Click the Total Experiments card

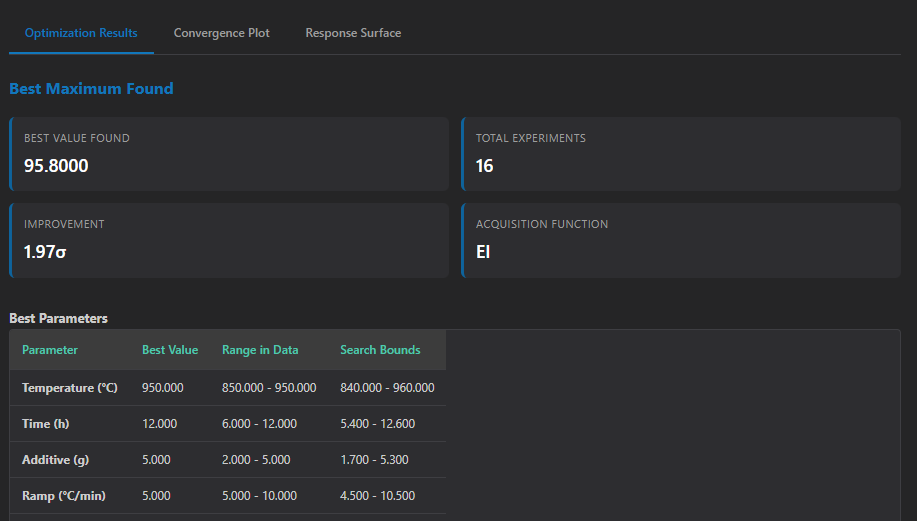(680, 154)
